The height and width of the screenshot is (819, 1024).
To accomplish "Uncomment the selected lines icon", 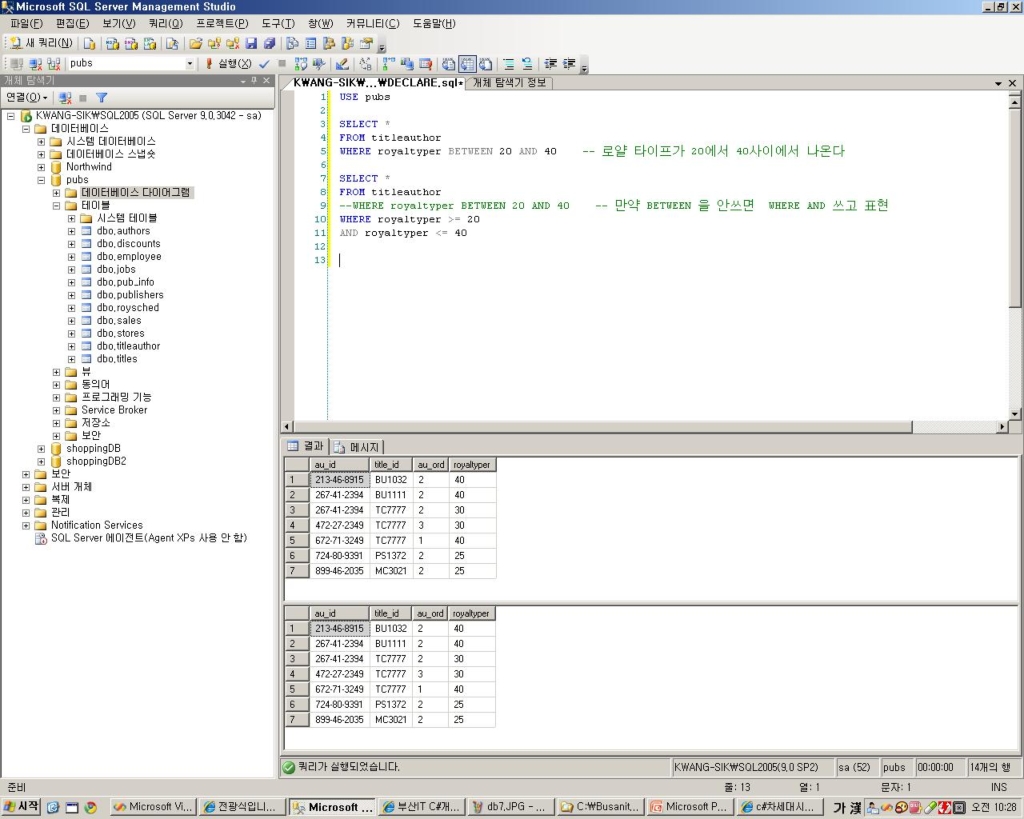I will [x=527, y=63].
